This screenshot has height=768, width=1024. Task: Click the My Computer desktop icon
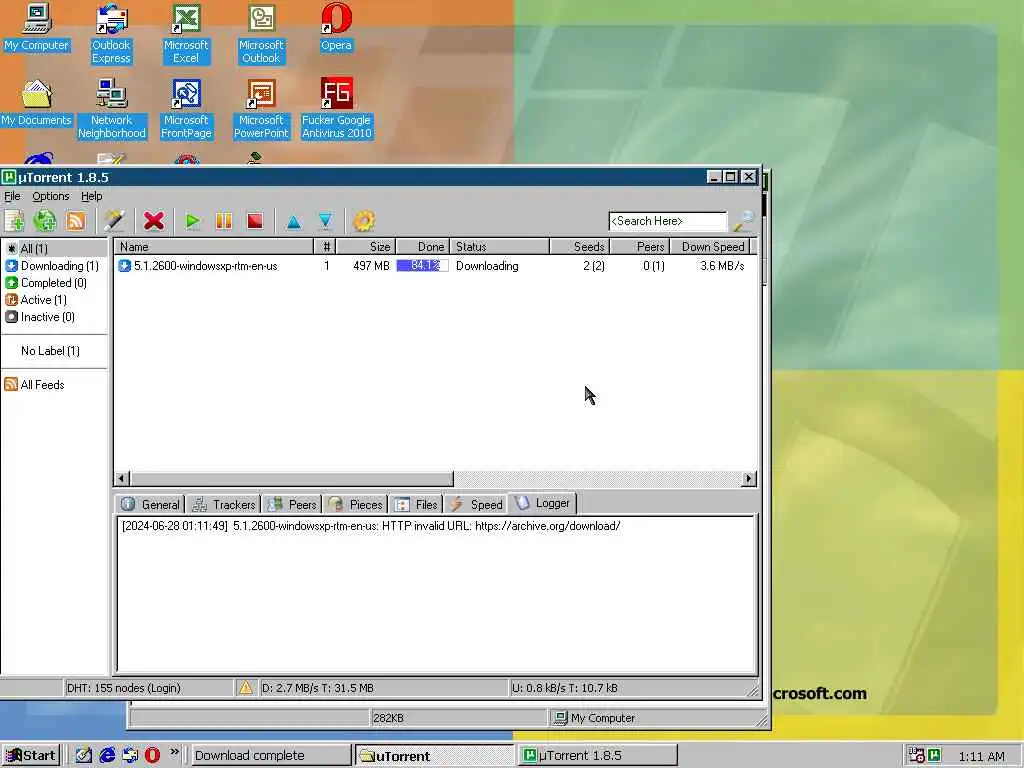coord(36,27)
